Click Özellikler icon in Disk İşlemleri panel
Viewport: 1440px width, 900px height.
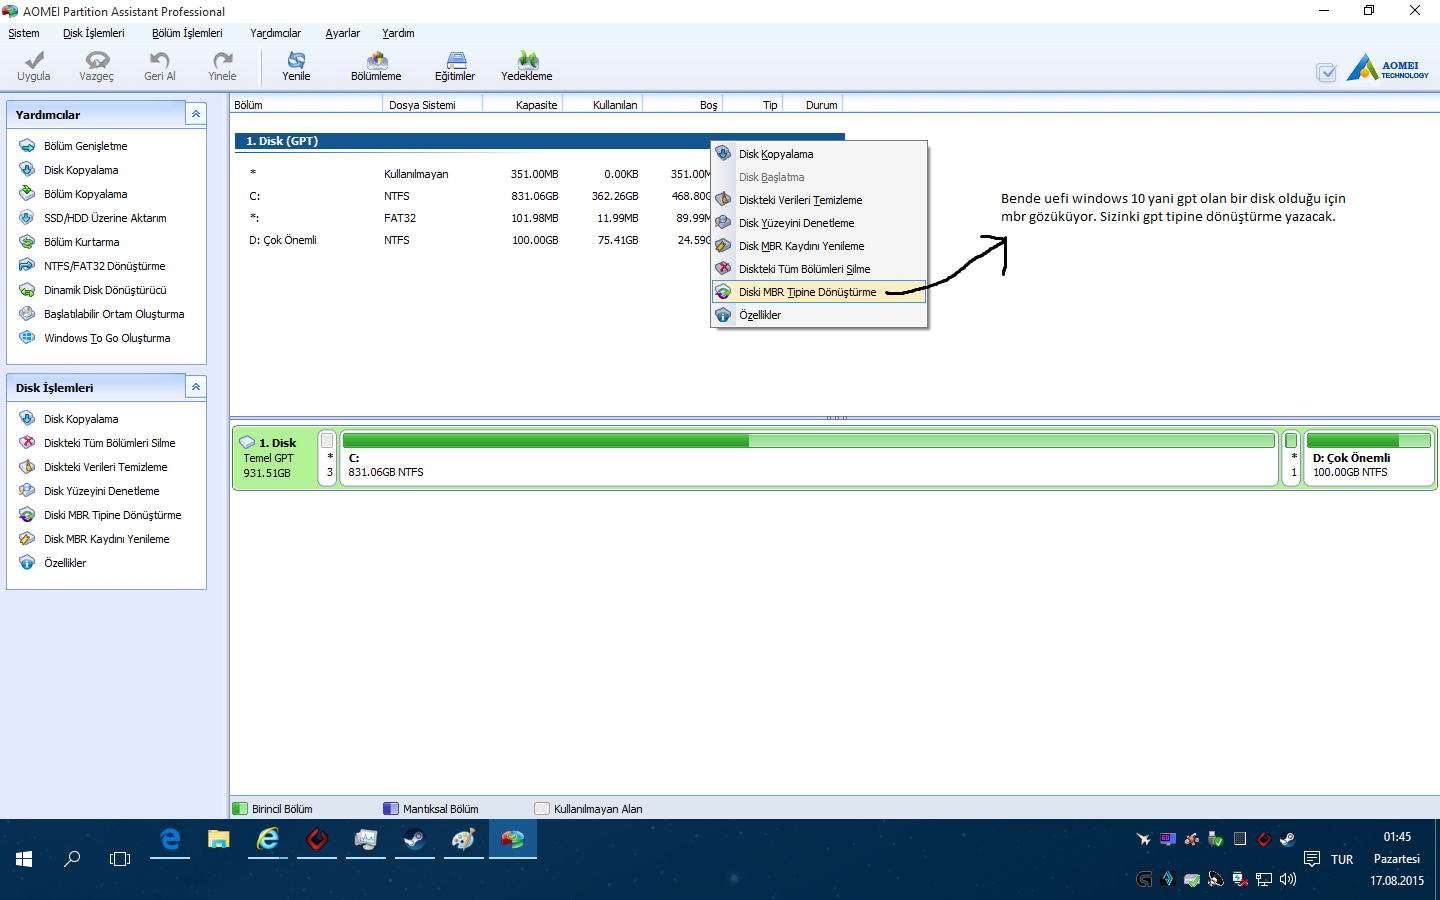click(27, 563)
